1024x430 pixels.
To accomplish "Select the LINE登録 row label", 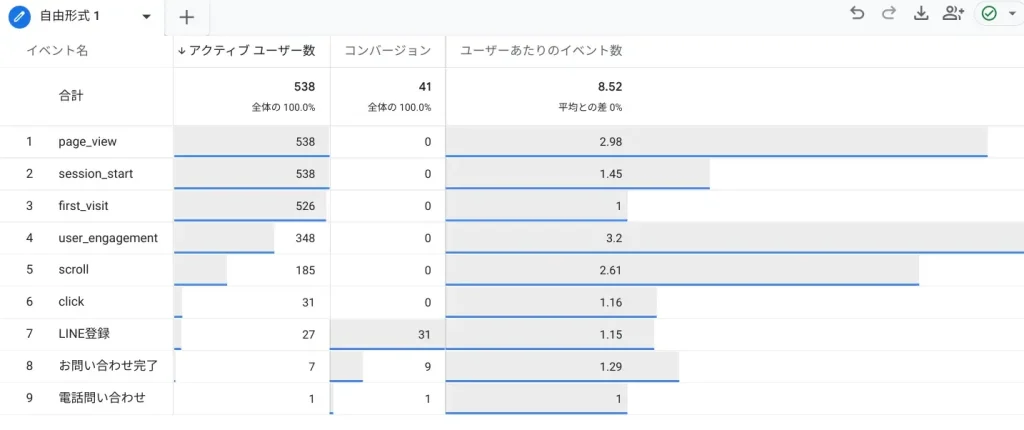I will [x=84, y=334].
